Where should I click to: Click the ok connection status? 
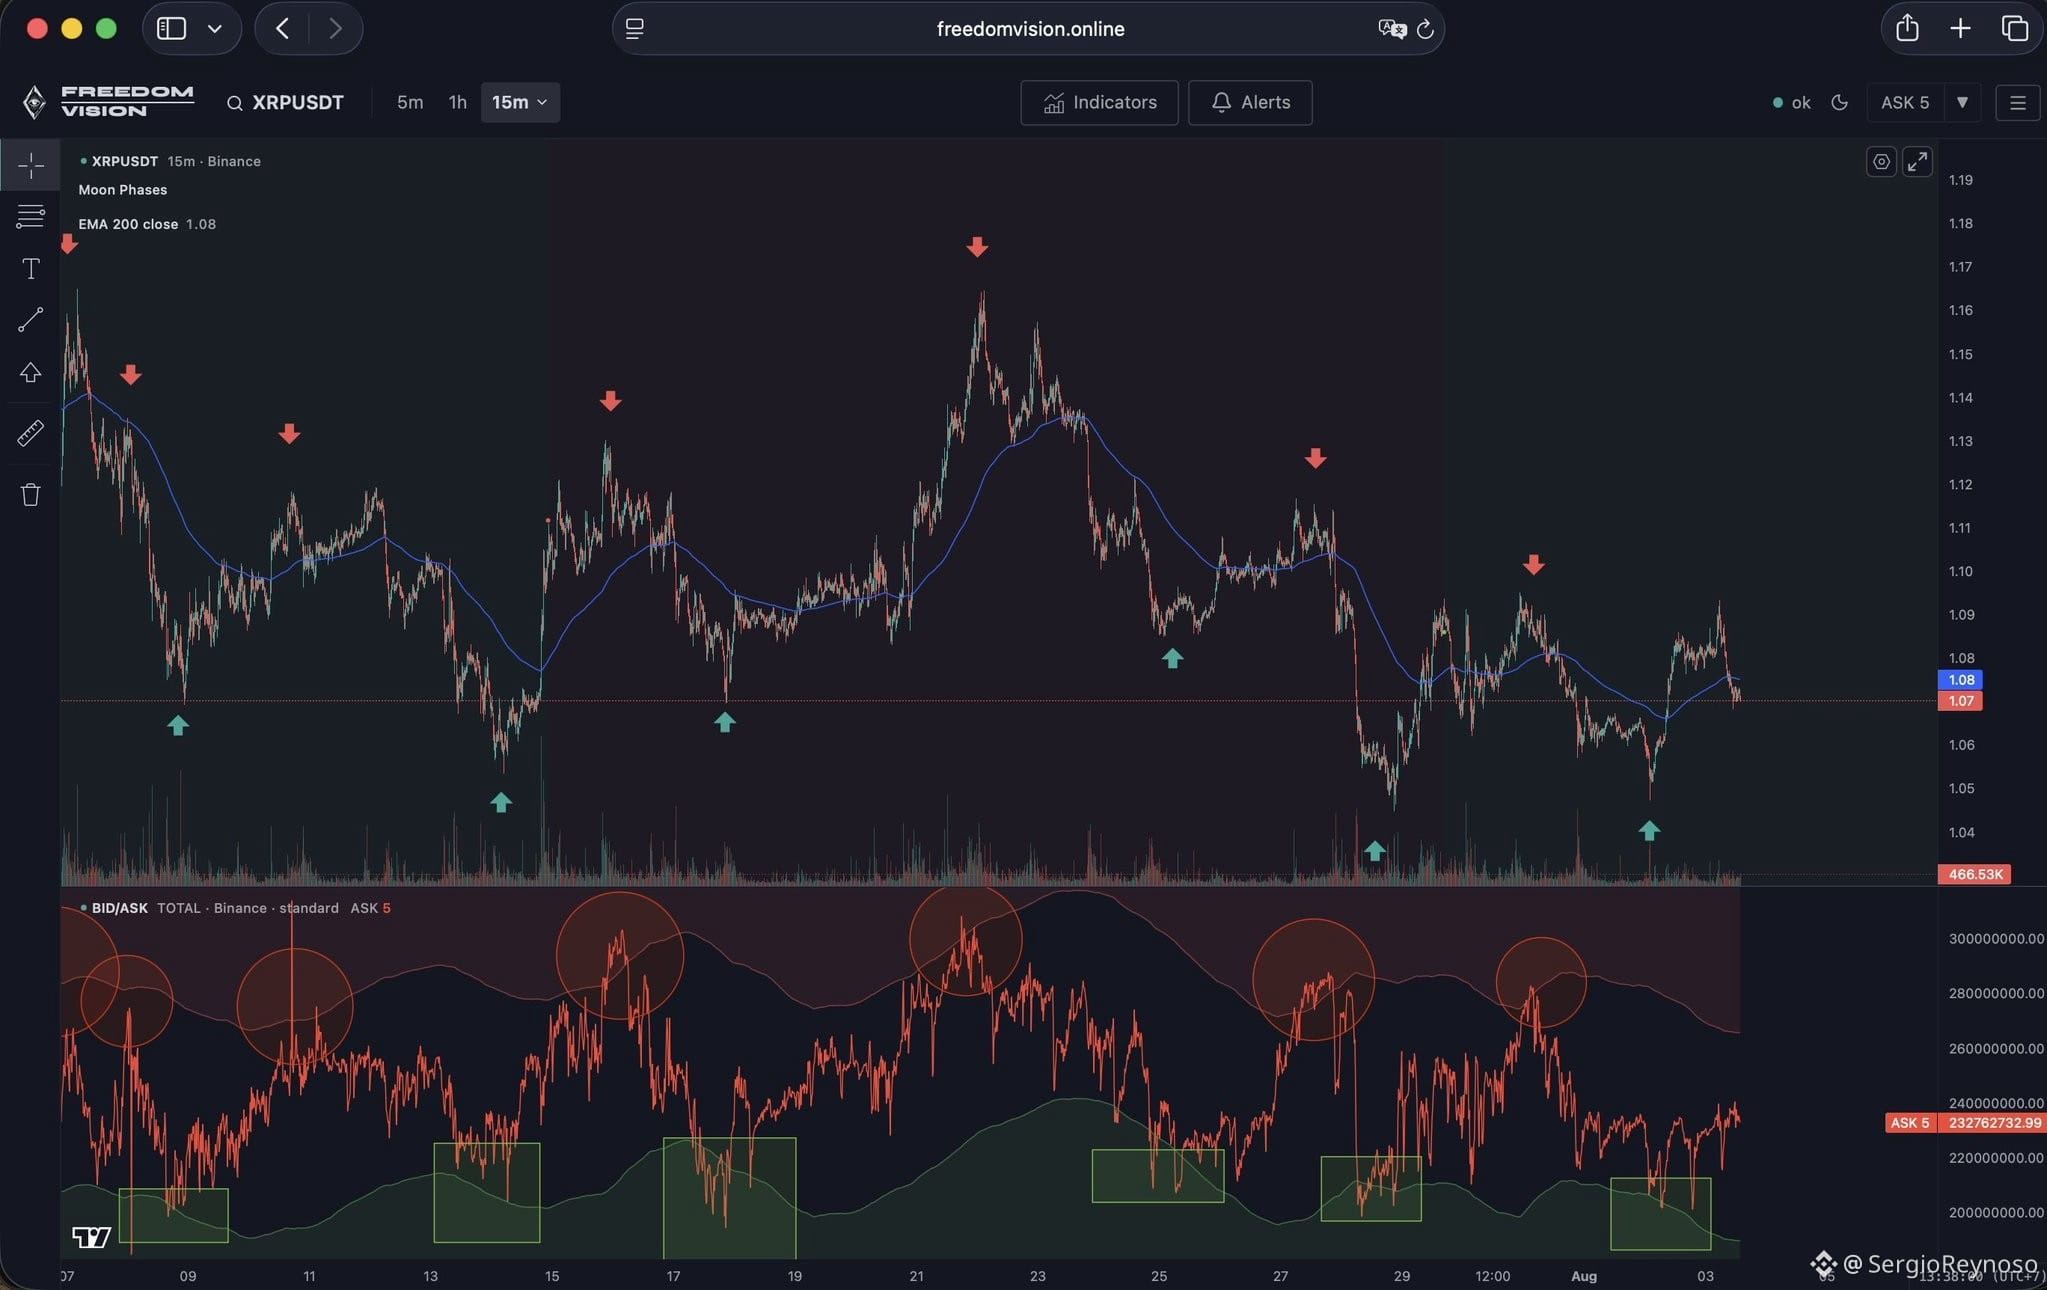point(1791,102)
